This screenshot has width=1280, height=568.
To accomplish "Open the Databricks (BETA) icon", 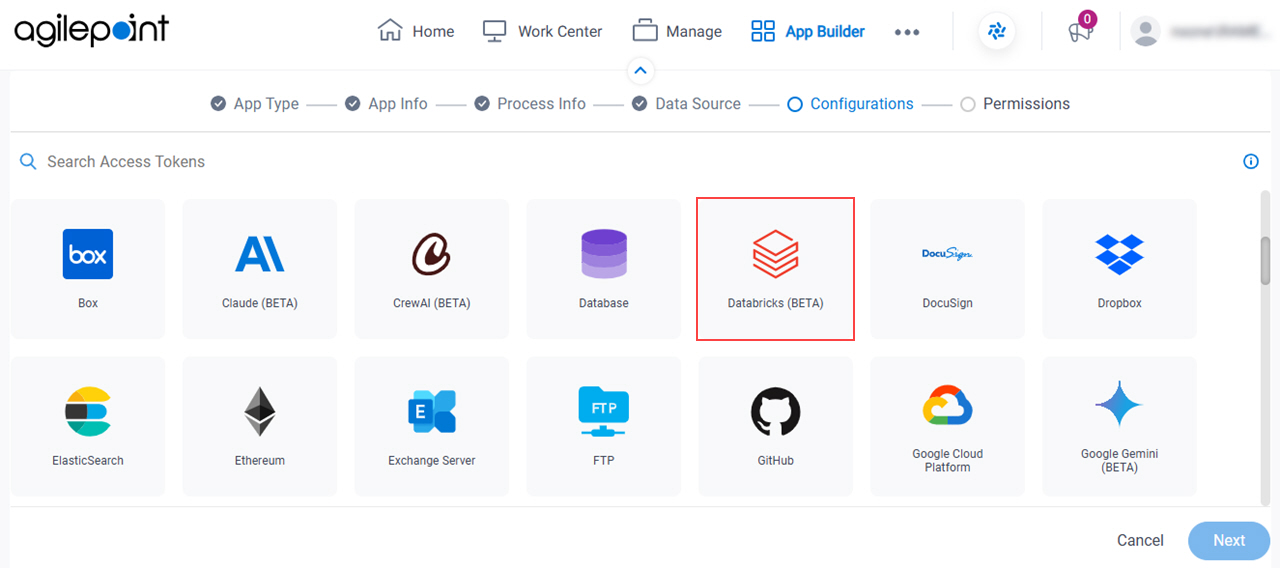I will pyautogui.click(x=776, y=254).
